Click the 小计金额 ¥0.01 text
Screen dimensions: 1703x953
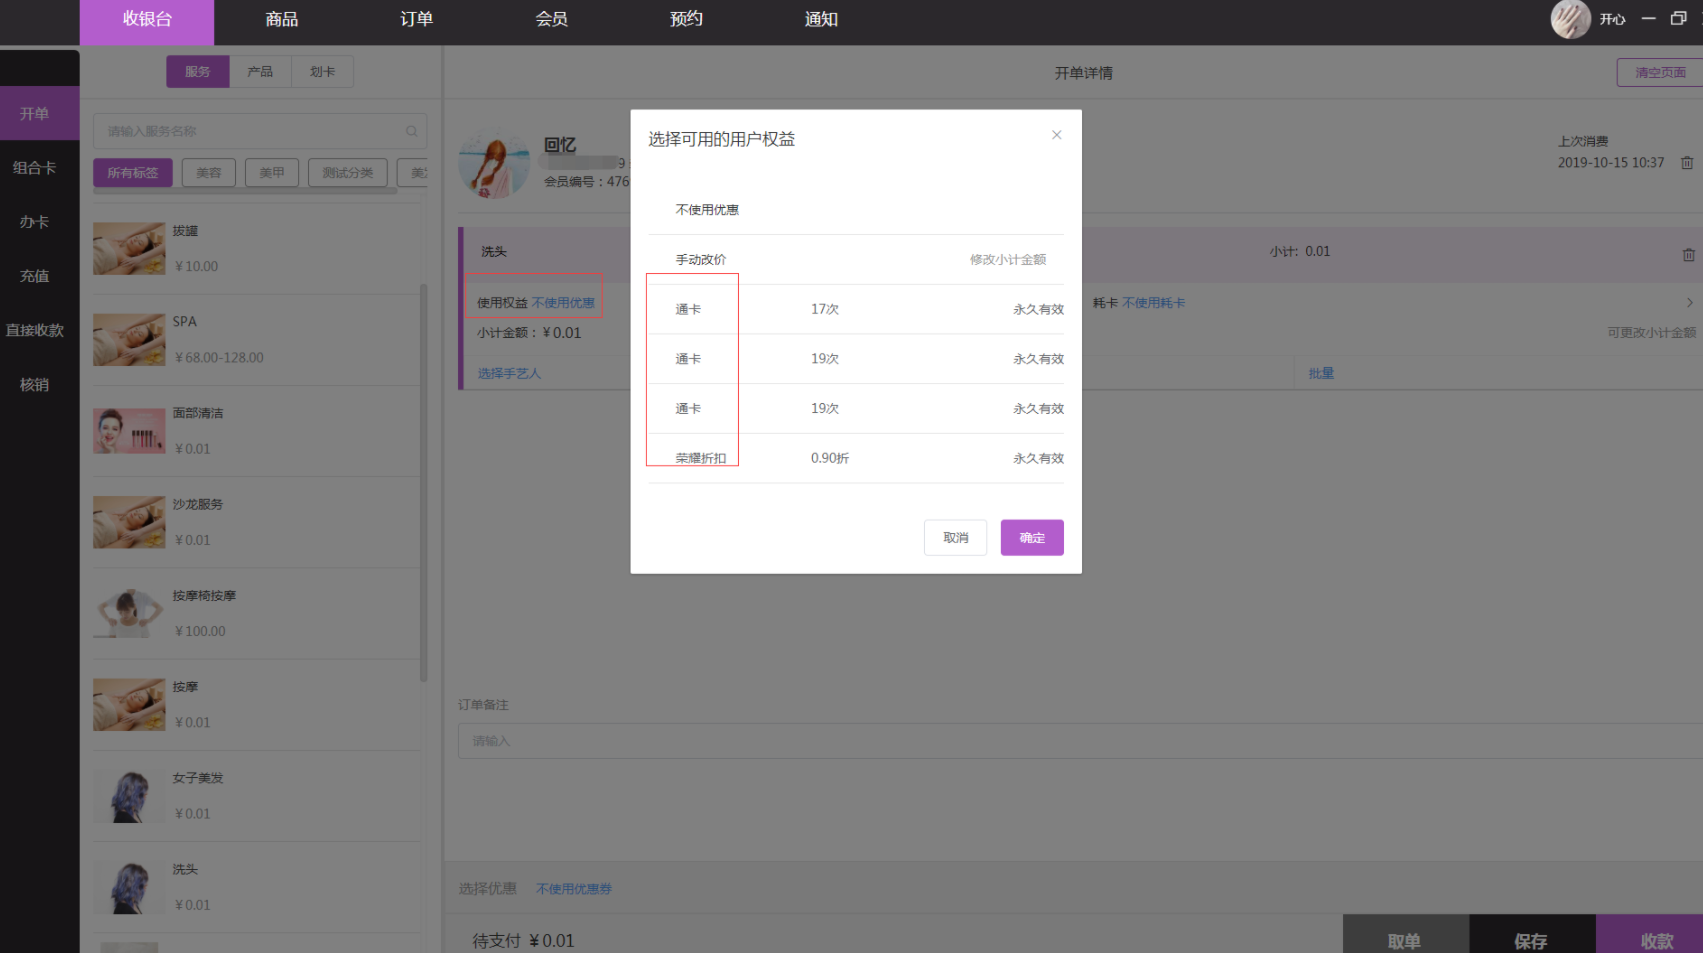[529, 333]
